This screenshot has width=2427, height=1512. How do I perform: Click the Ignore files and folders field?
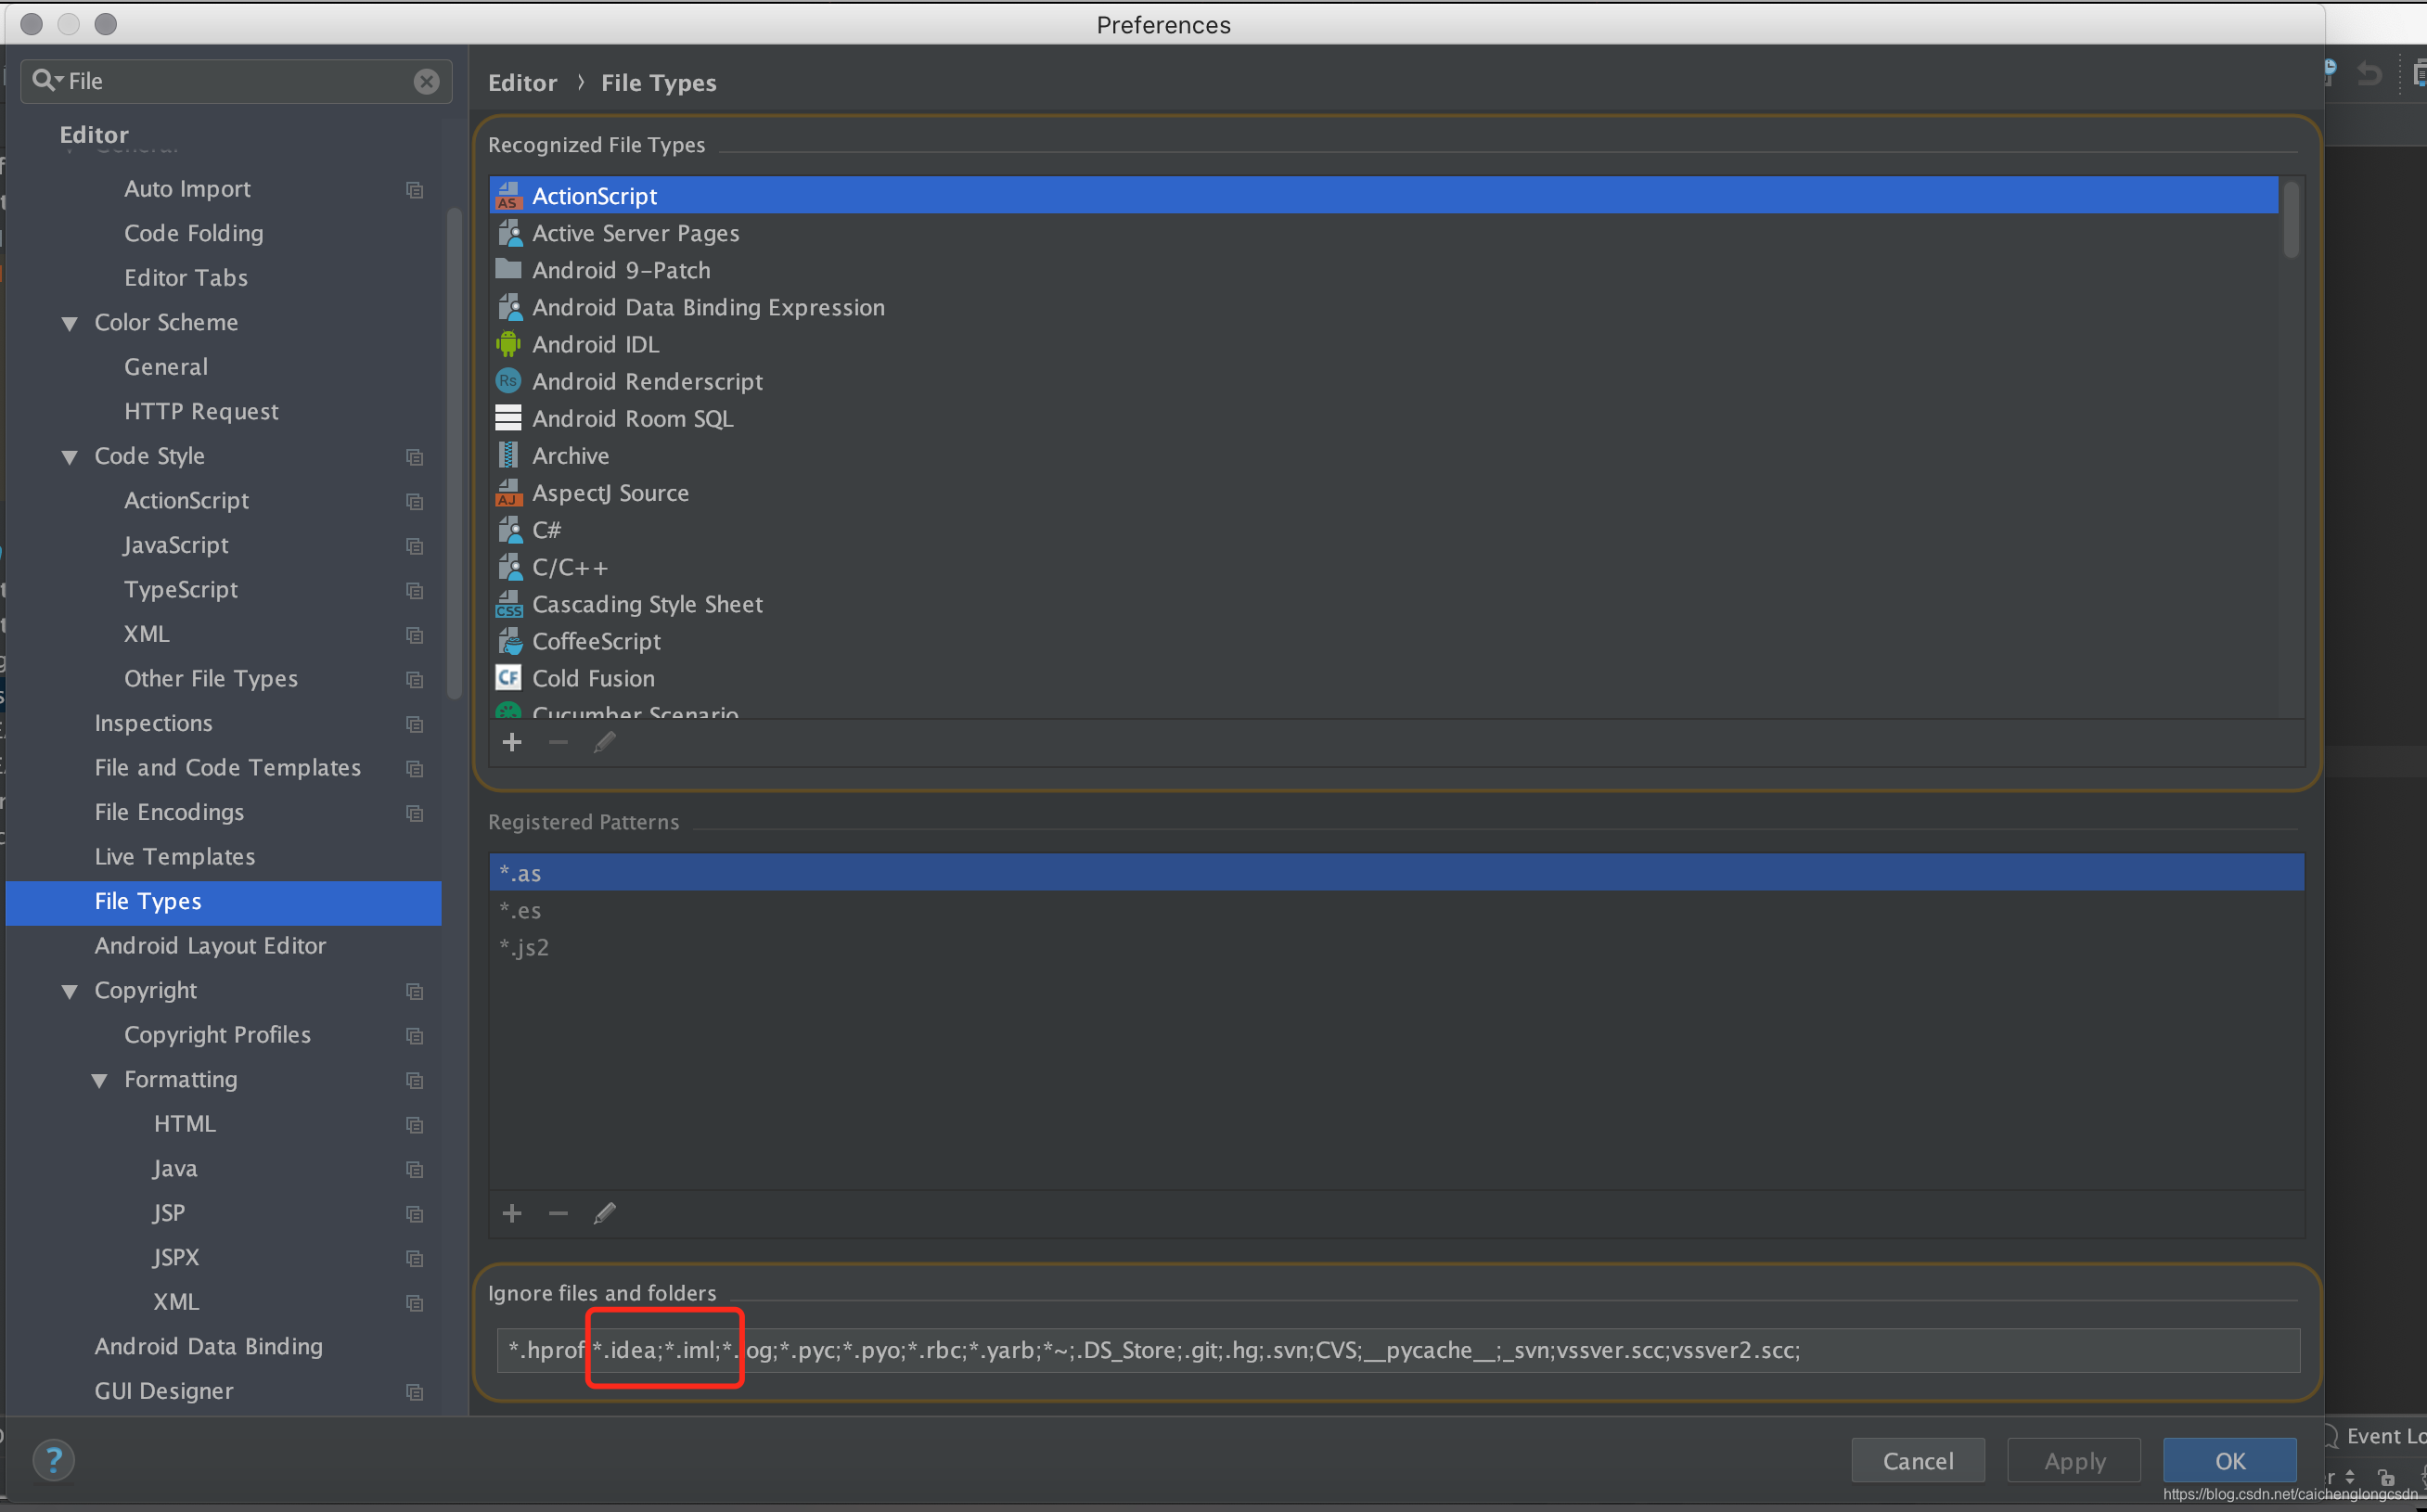1400,1350
